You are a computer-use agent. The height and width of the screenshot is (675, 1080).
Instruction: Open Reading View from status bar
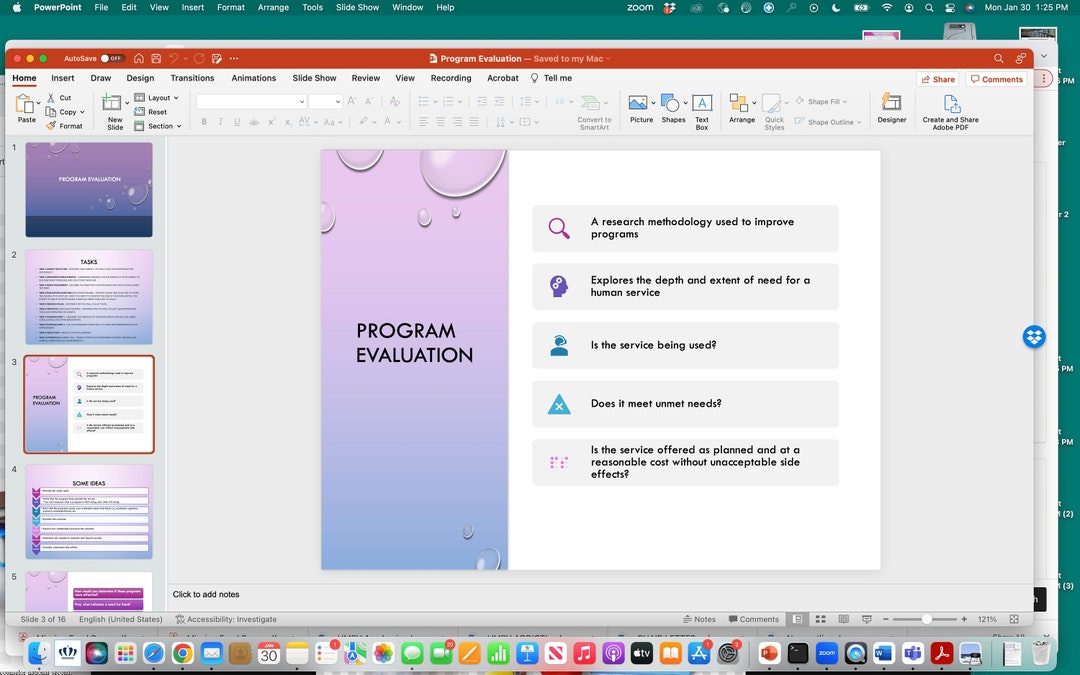(843, 619)
